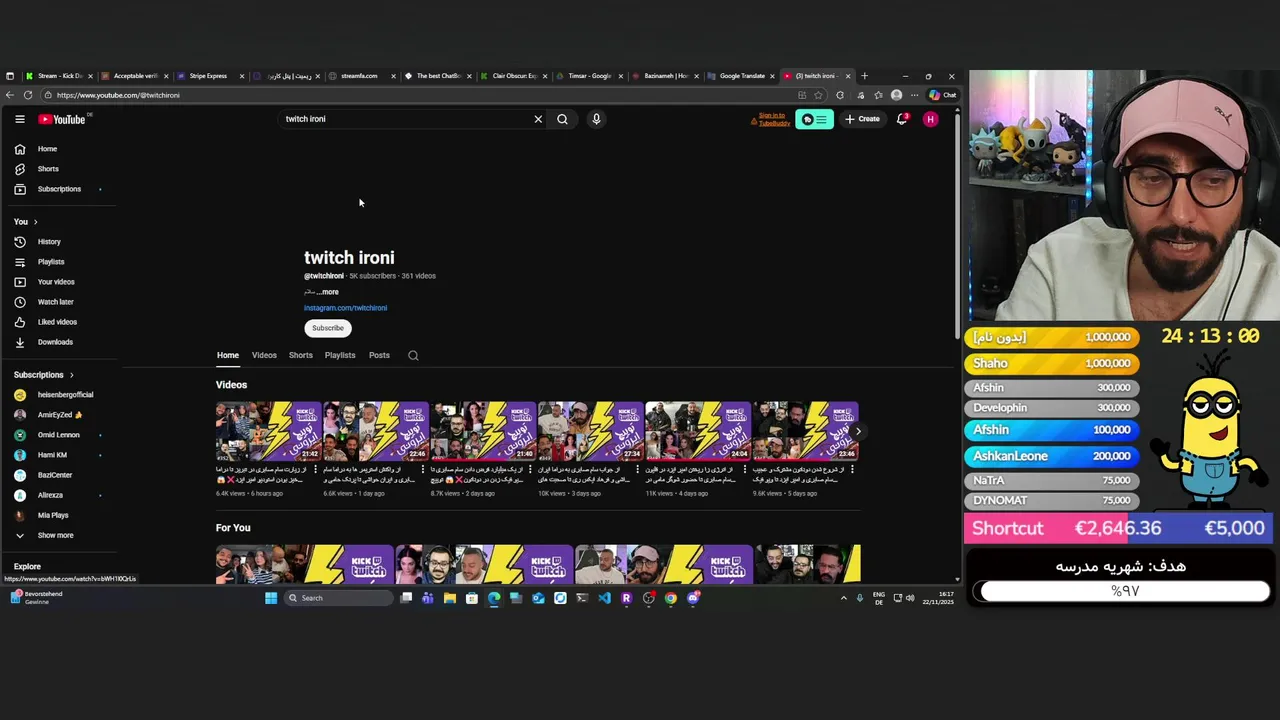Open the Explore section in the sidebar
Image resolution: width=1280 pixels, height=720 pixels.
pos(27,566)
